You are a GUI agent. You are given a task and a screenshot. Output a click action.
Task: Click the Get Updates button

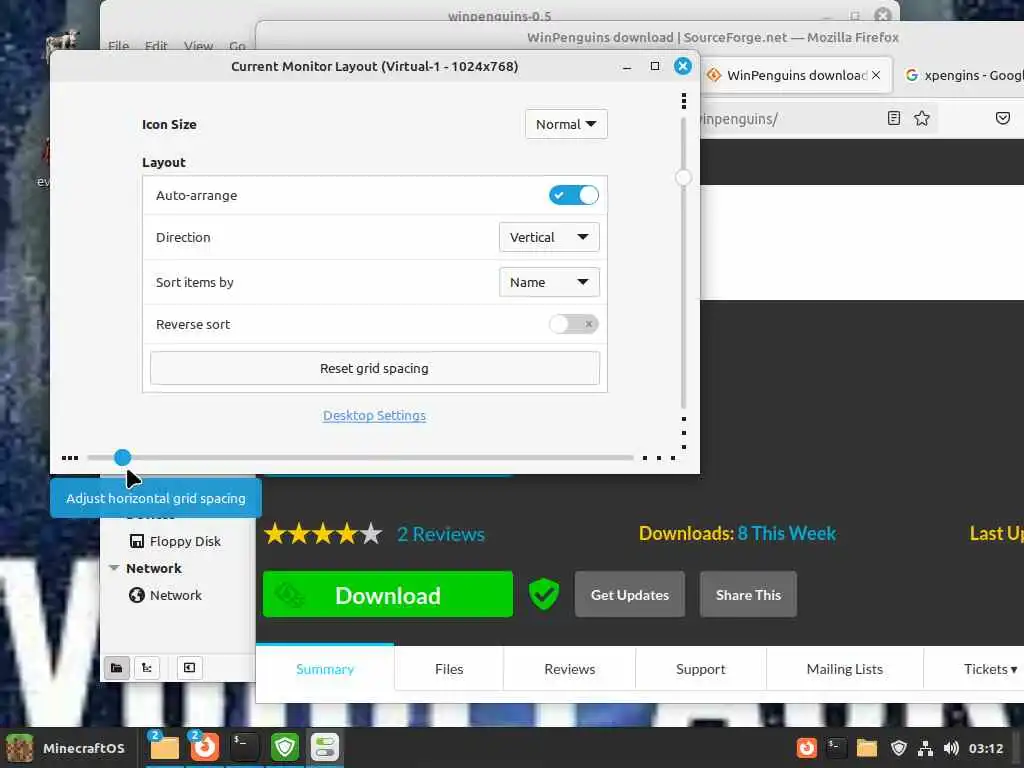click(630, 594)
